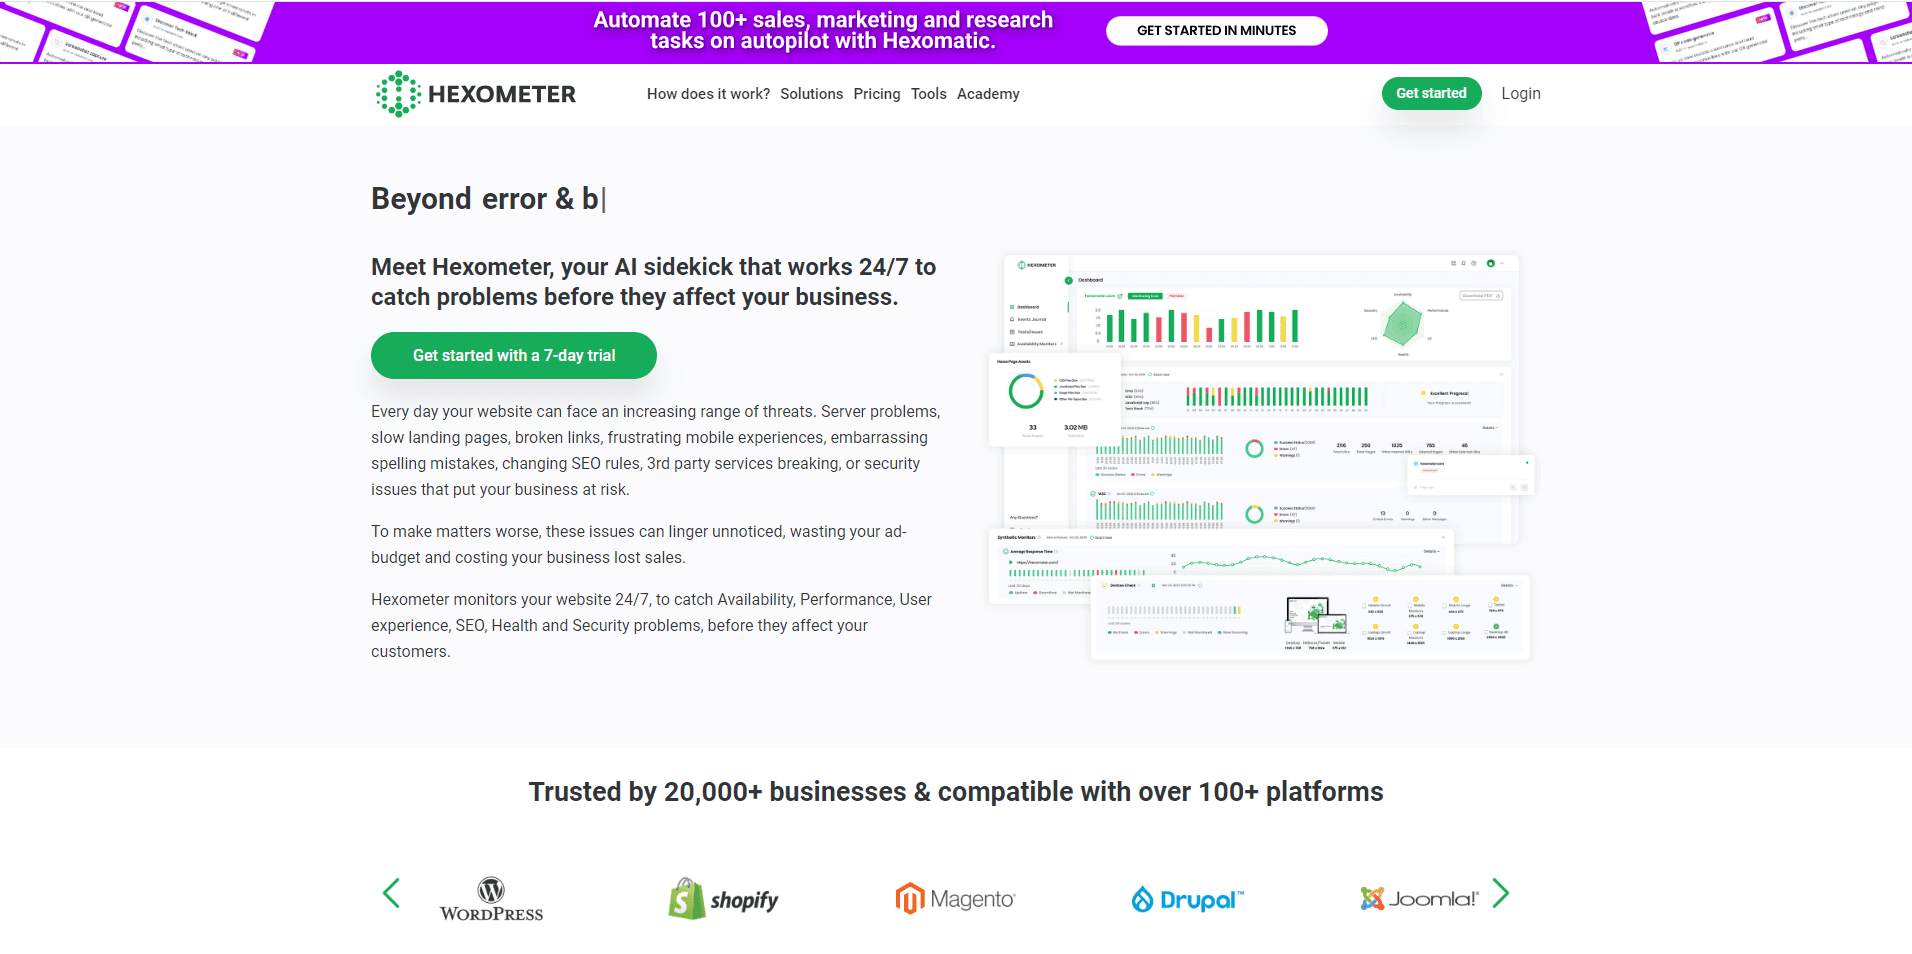The height and width of the screenshot is (954, 1912).
Task: Click the paragraph starting 'Every day your website'
Action: [656, 450]
